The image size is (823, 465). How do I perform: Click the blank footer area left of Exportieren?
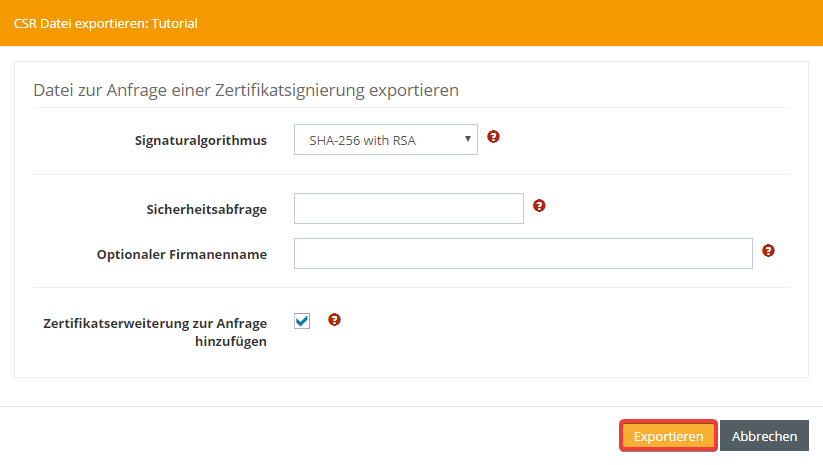tap(300, 436)
